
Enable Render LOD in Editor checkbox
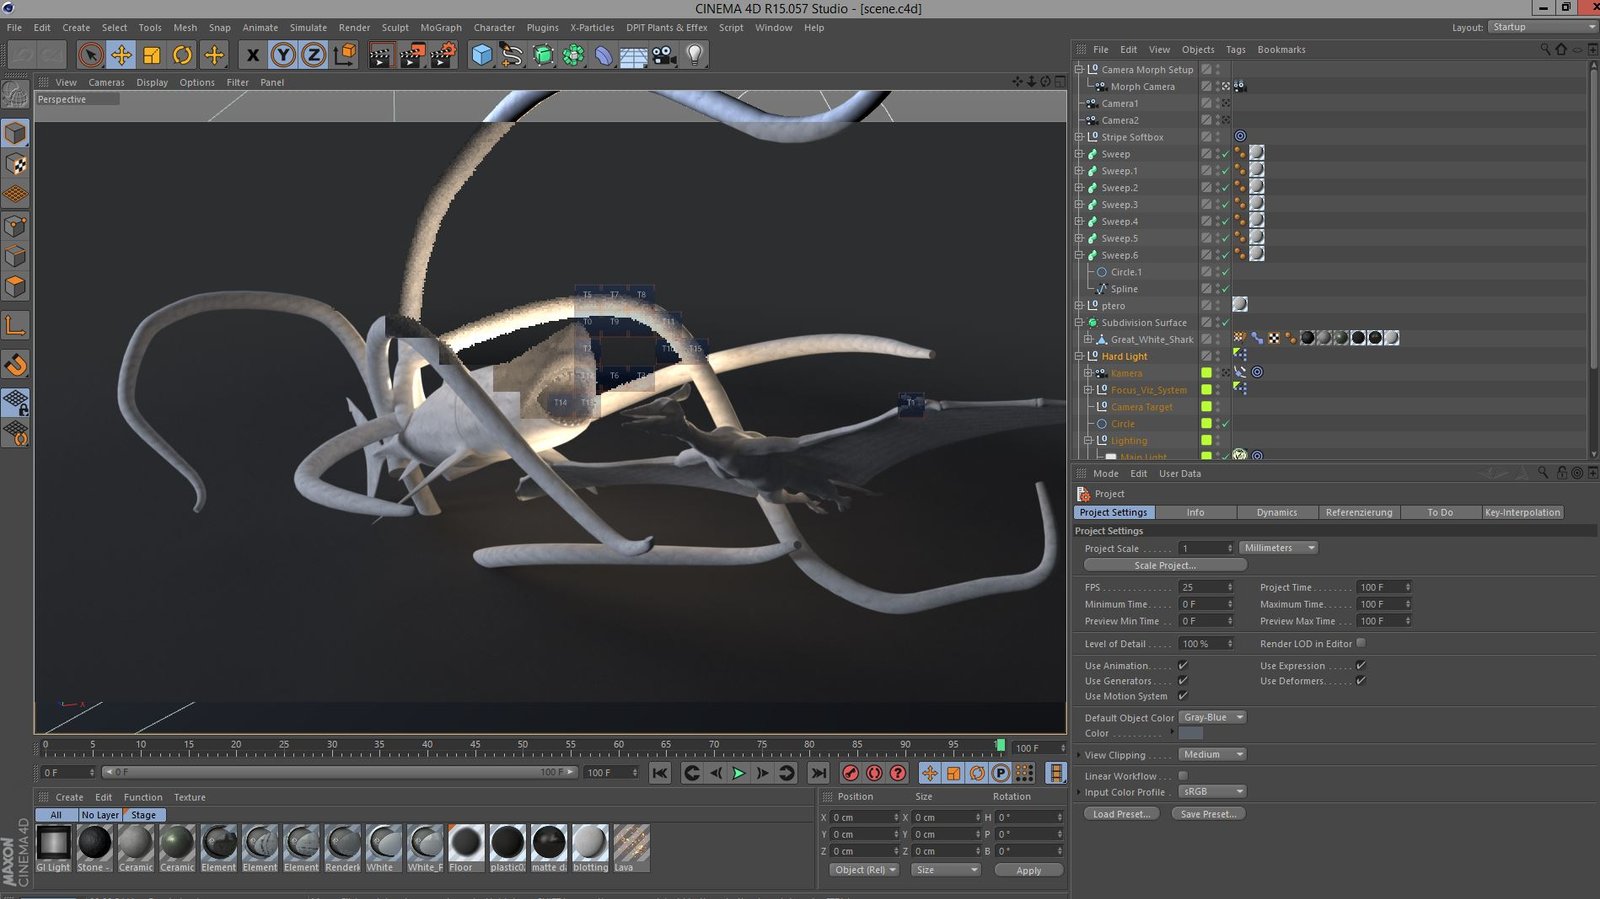tap(1361, 643)
